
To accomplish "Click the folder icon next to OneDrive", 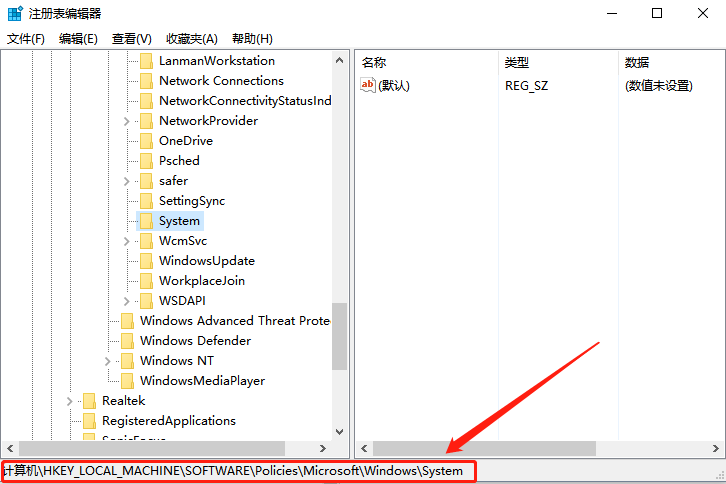I will (146, 141).
